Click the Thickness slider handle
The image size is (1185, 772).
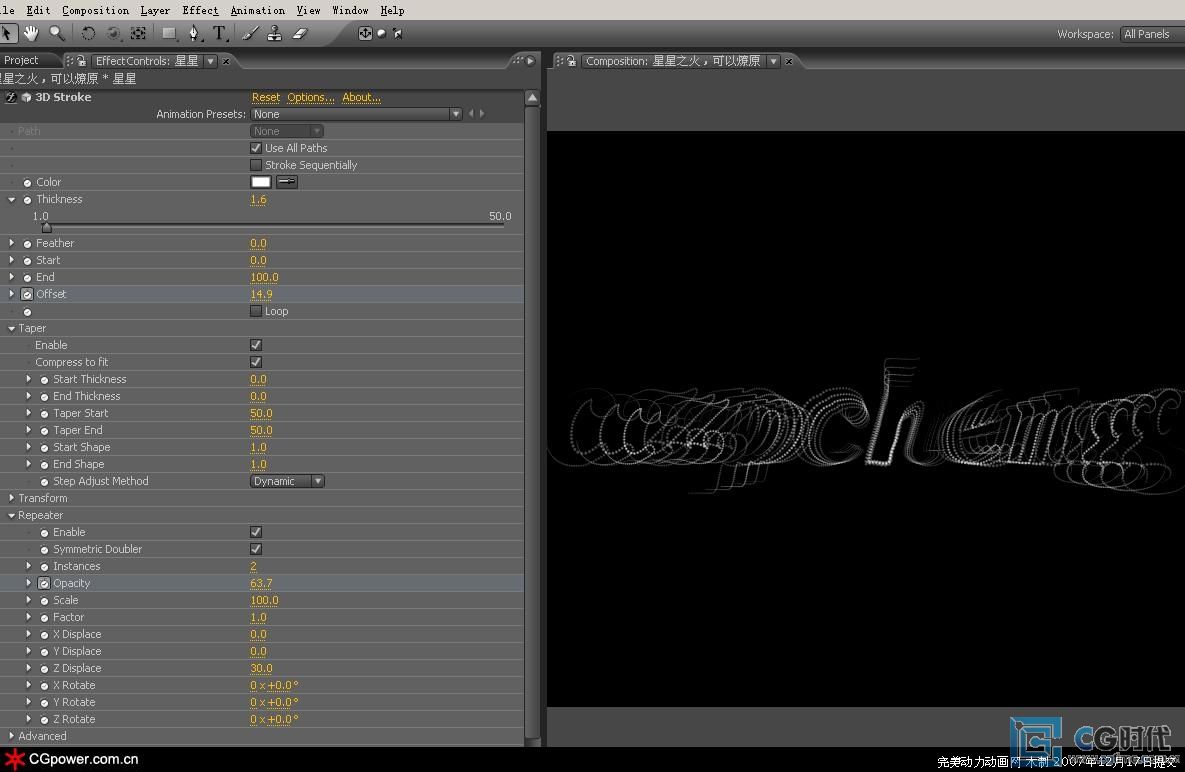coord(47,227)
